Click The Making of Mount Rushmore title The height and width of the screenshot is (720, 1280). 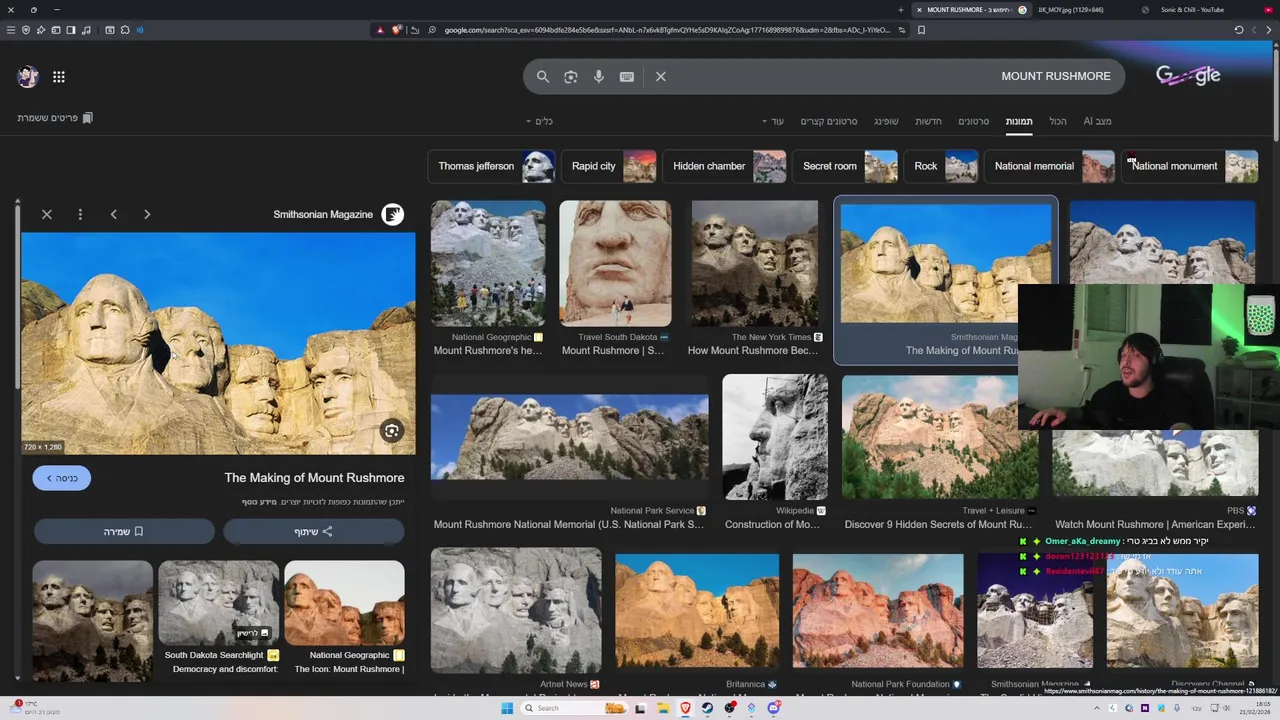pos(314,478)
